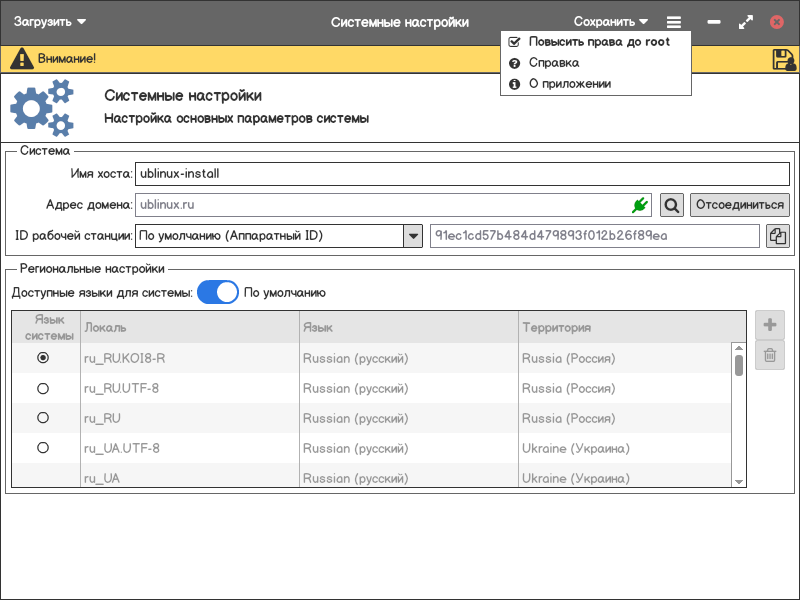Check the elevate rights to root option
Image resolution: width=800 pixels, height=600 pixels.
(x=598, y=42)
